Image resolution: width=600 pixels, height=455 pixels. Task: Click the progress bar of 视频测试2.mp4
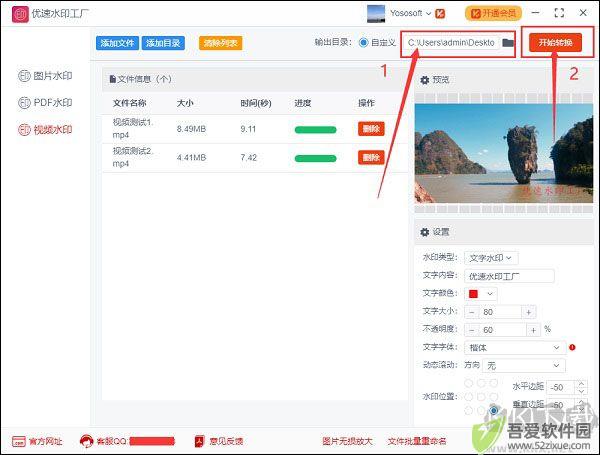coord(315,158)
